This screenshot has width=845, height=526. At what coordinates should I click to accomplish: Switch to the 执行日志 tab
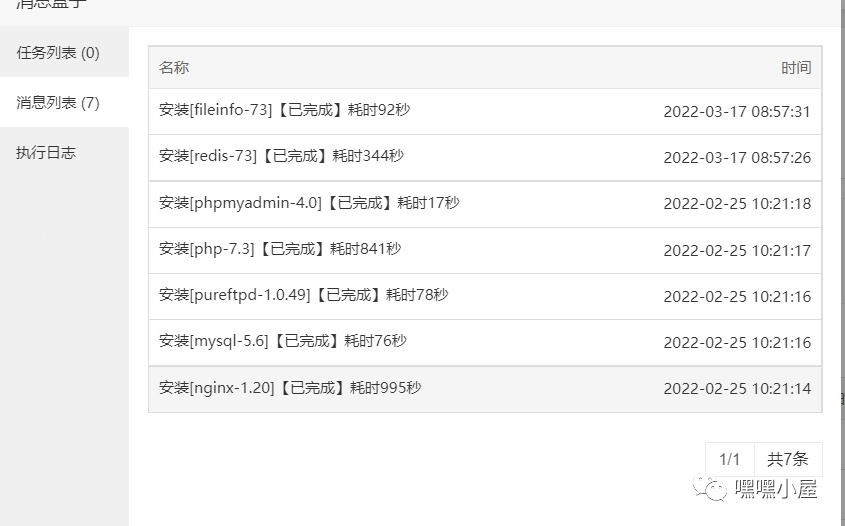64,153
